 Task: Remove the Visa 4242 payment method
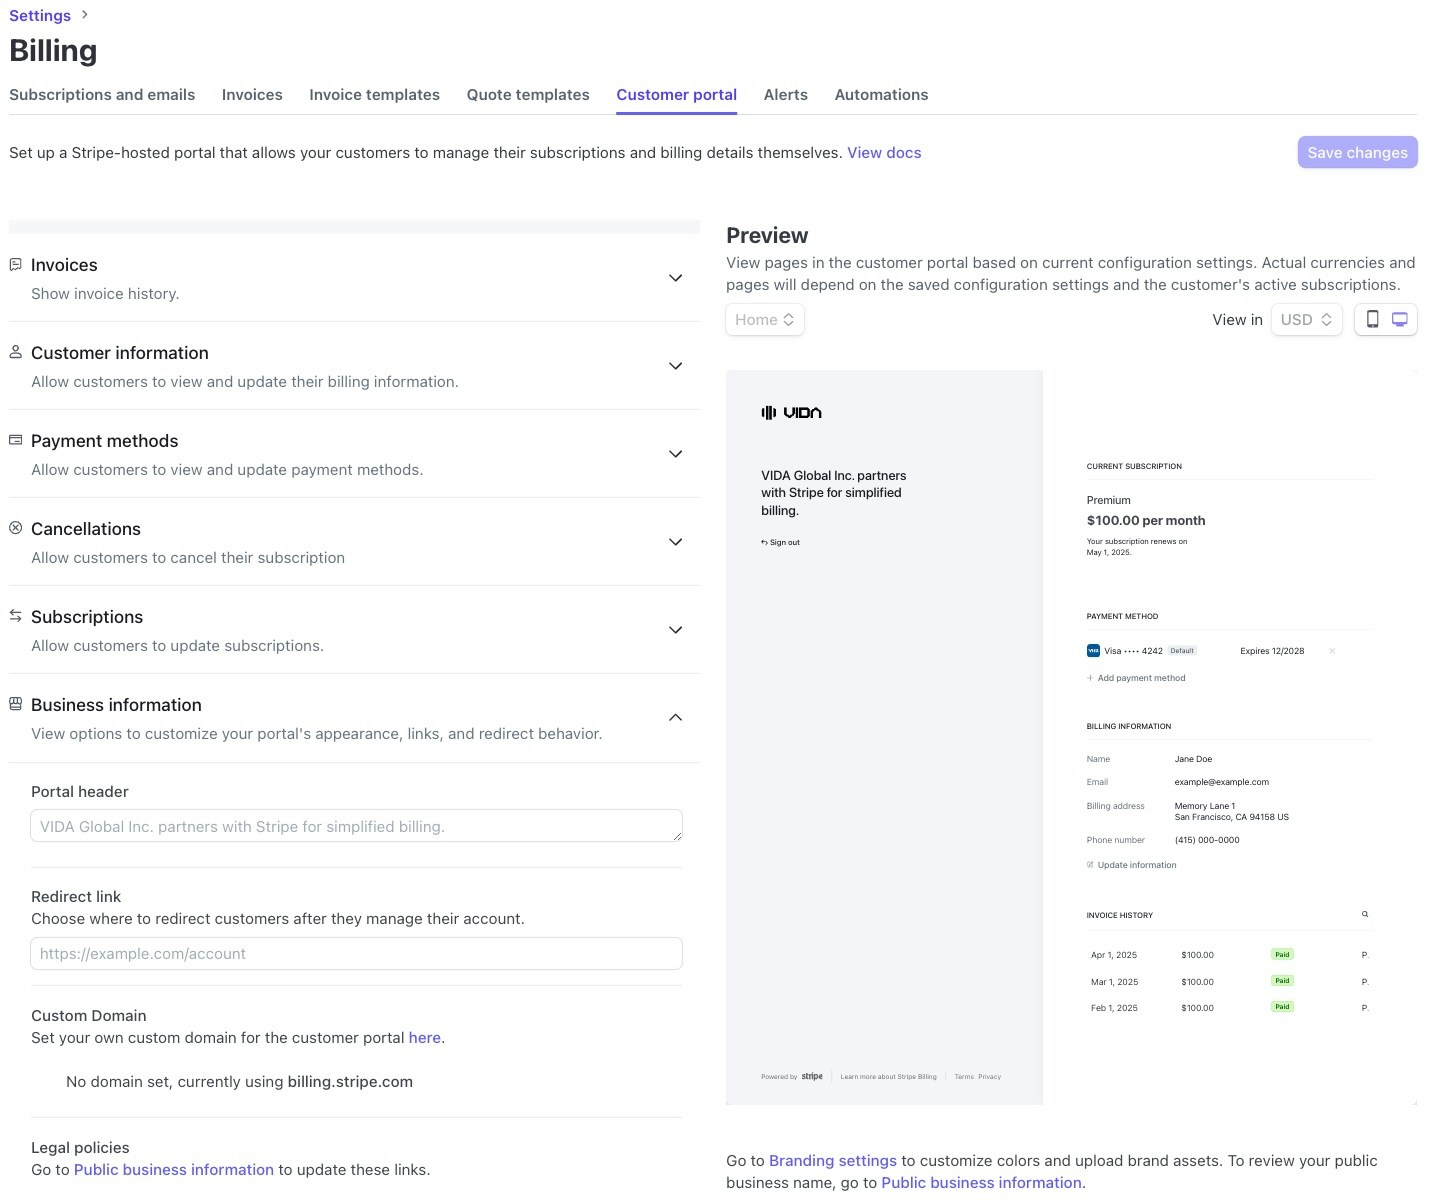pyautogui.click(x=1332, y=650)
